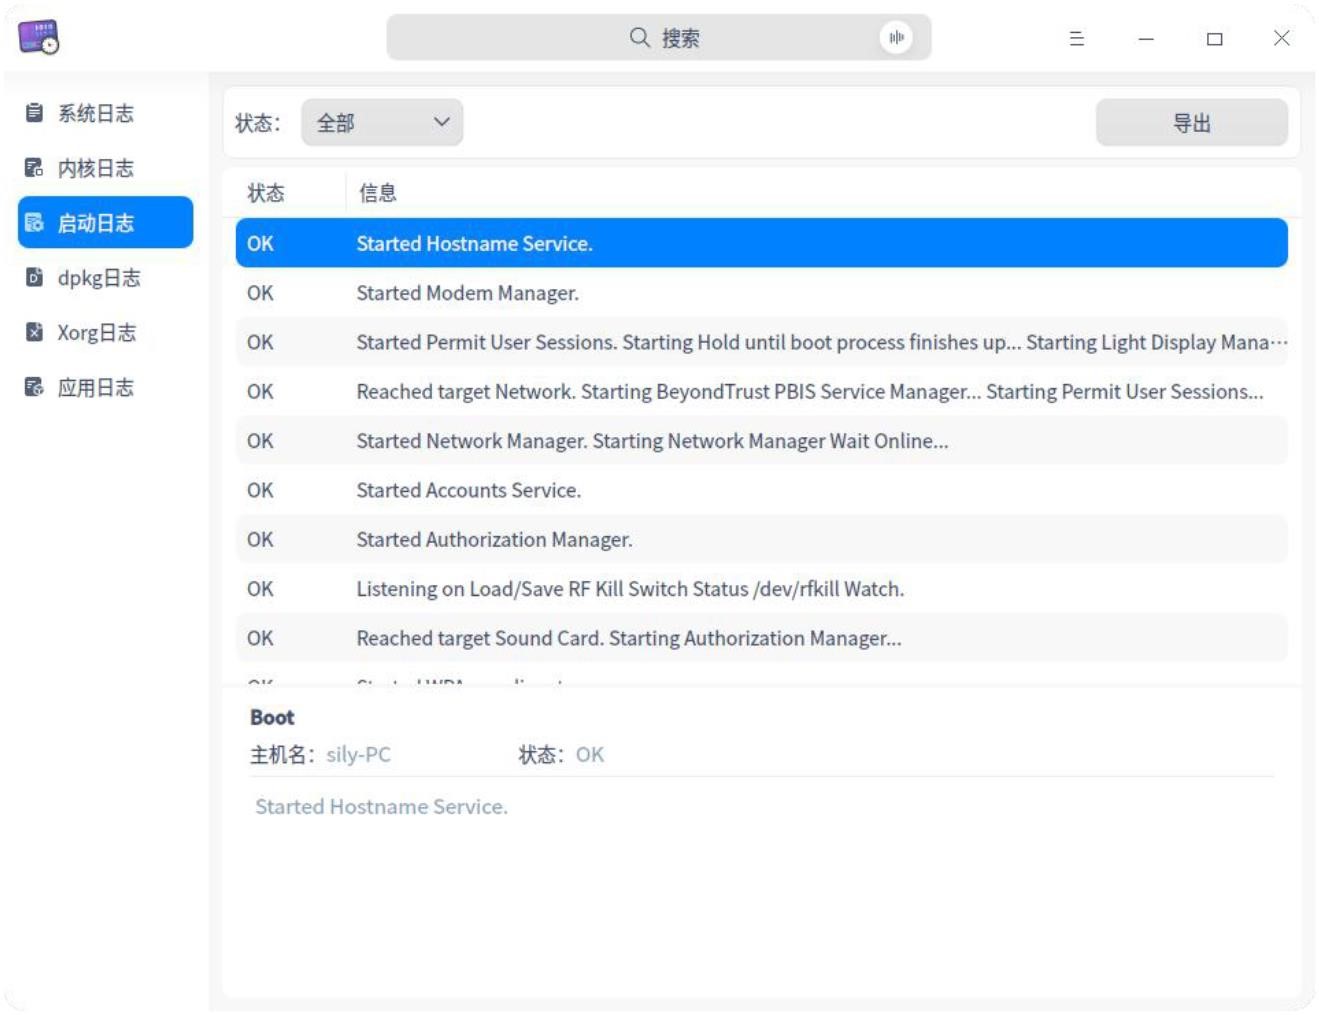View 应用日志 entries
Viewport: 1319px width, 1015px height.
[x=105, y=387]
